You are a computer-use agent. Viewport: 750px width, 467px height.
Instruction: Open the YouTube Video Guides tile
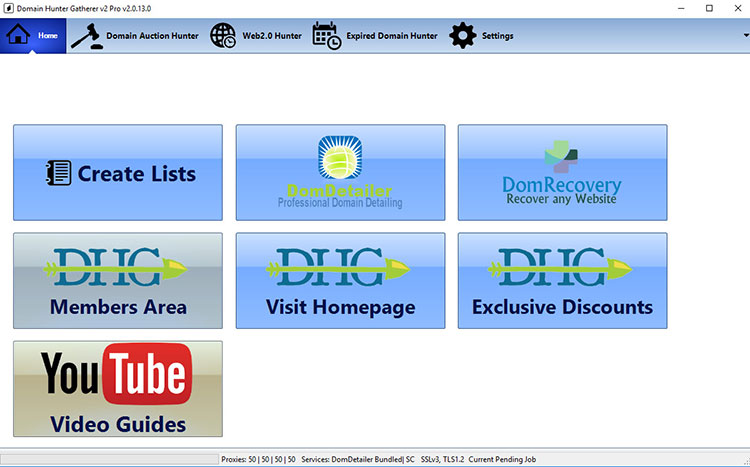coord(118,389)
